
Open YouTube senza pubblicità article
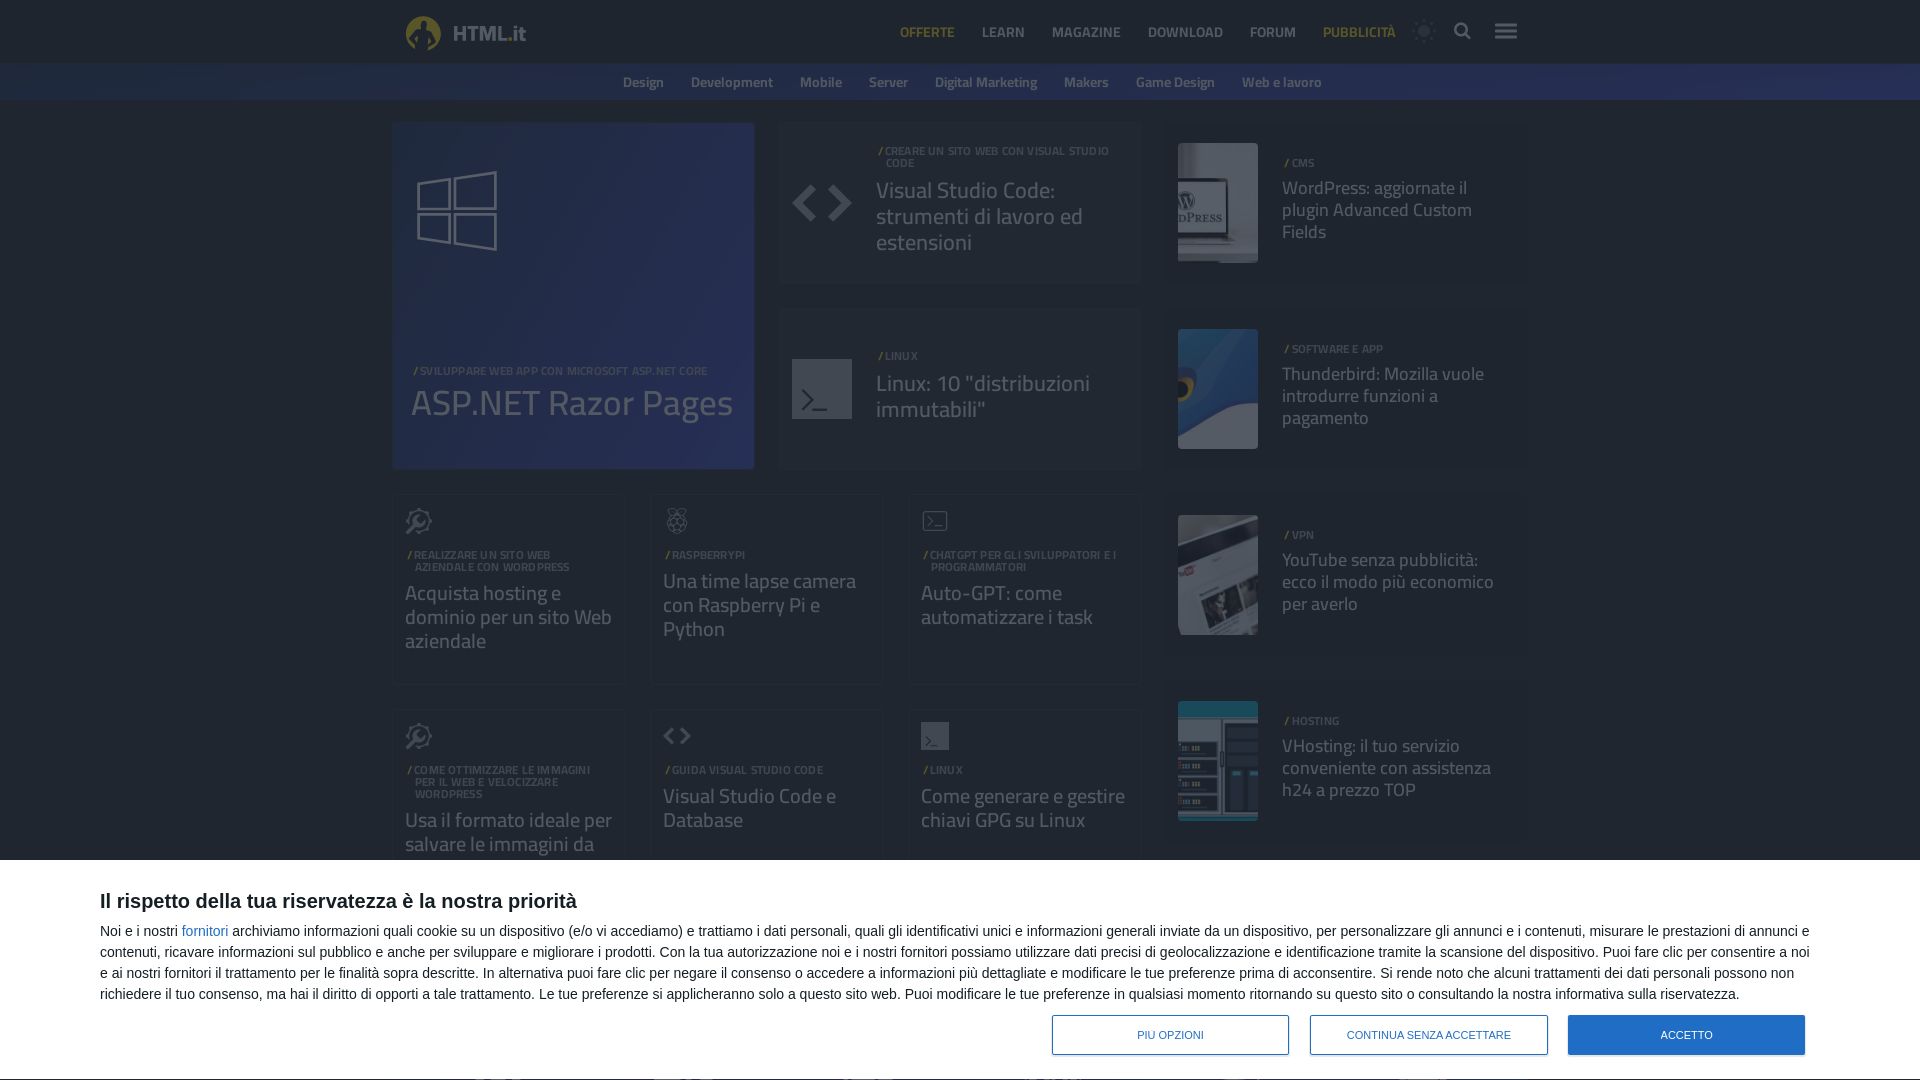(1388, 582)
